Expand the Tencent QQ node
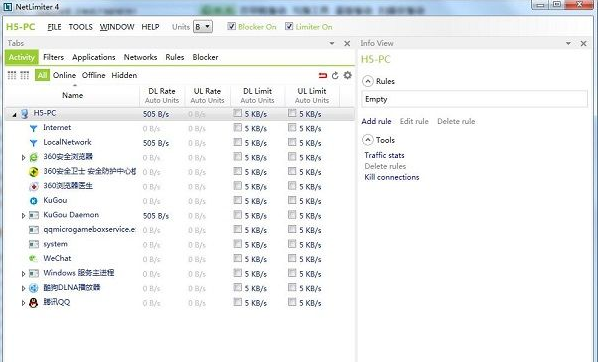Image resolution: width=598 pixels, height=362 pixels. coord(23,303)
